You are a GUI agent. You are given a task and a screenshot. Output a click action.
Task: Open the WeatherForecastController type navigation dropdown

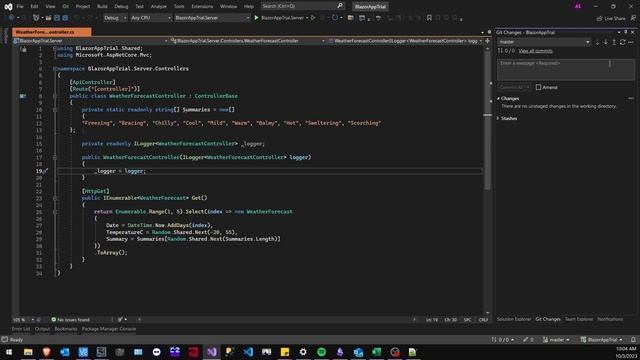click(248, 41)
